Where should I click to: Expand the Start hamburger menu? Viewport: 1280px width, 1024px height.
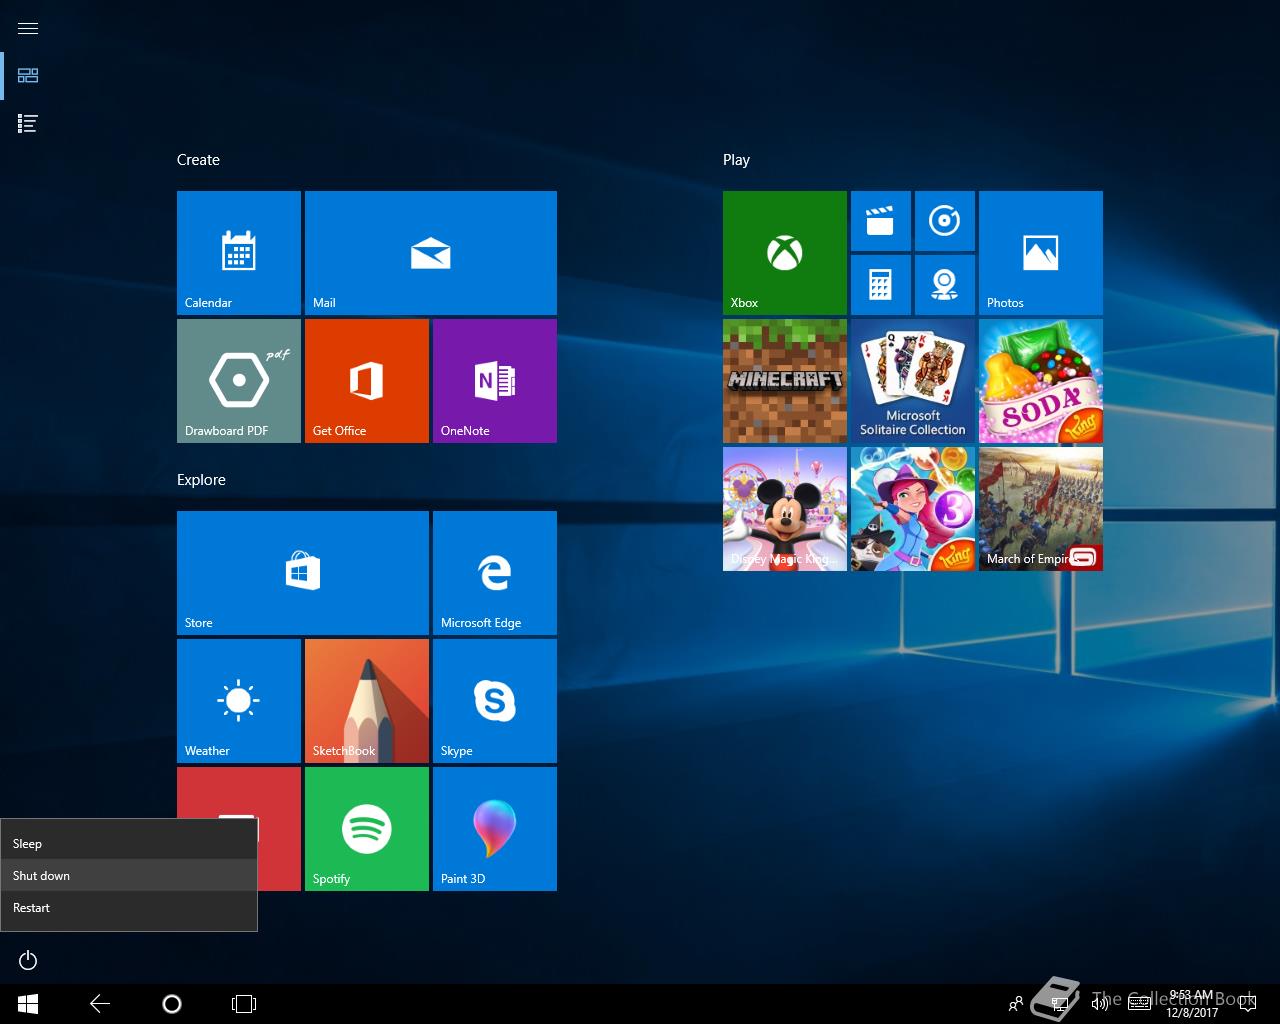click(28, 28)
